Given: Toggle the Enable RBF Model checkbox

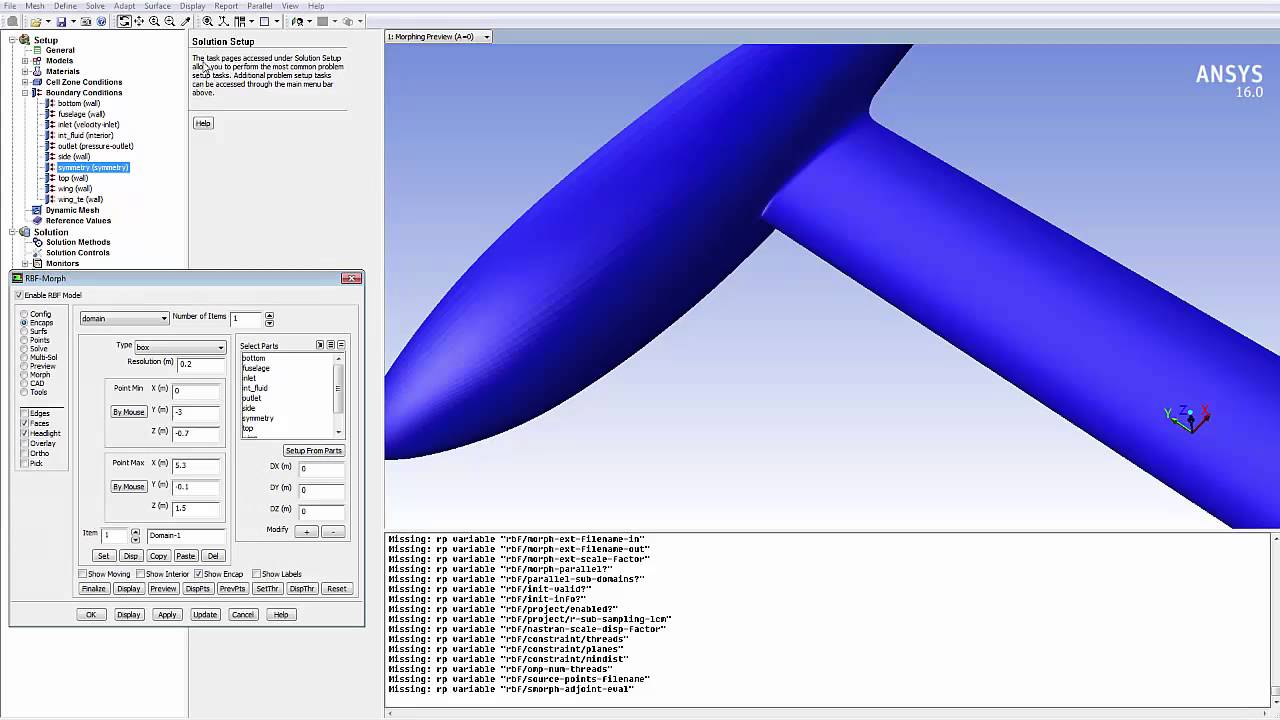Looking at the screenshot, I should coord(19,295).
